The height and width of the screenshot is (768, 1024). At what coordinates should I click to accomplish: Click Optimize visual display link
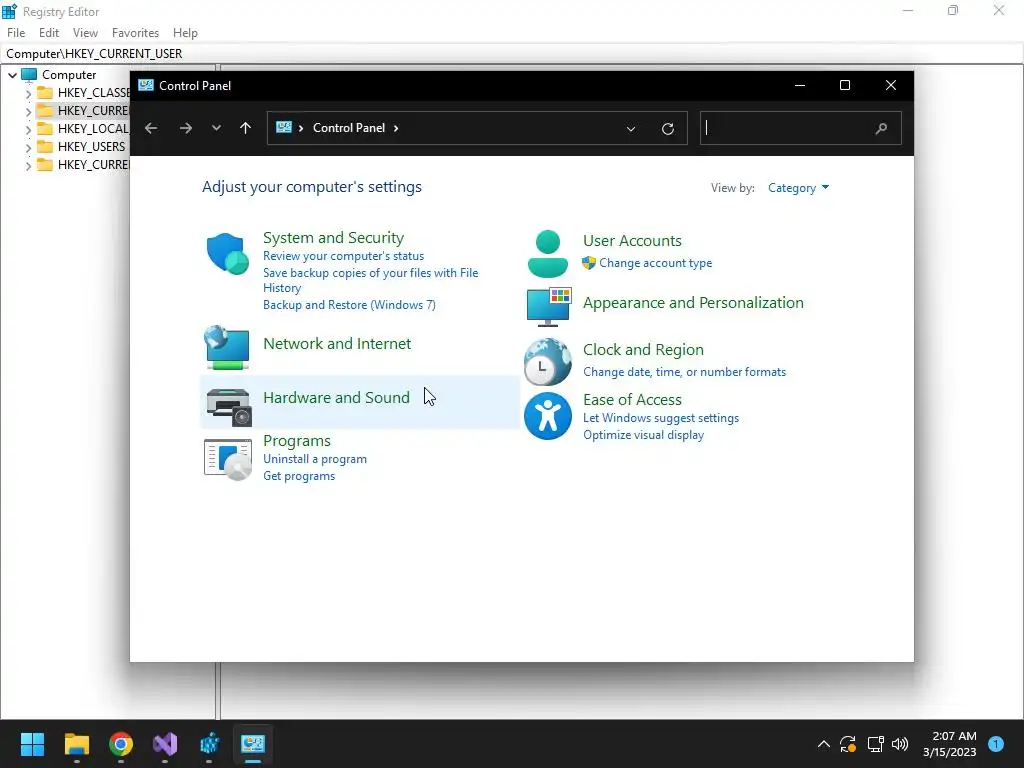coord(643,435)
